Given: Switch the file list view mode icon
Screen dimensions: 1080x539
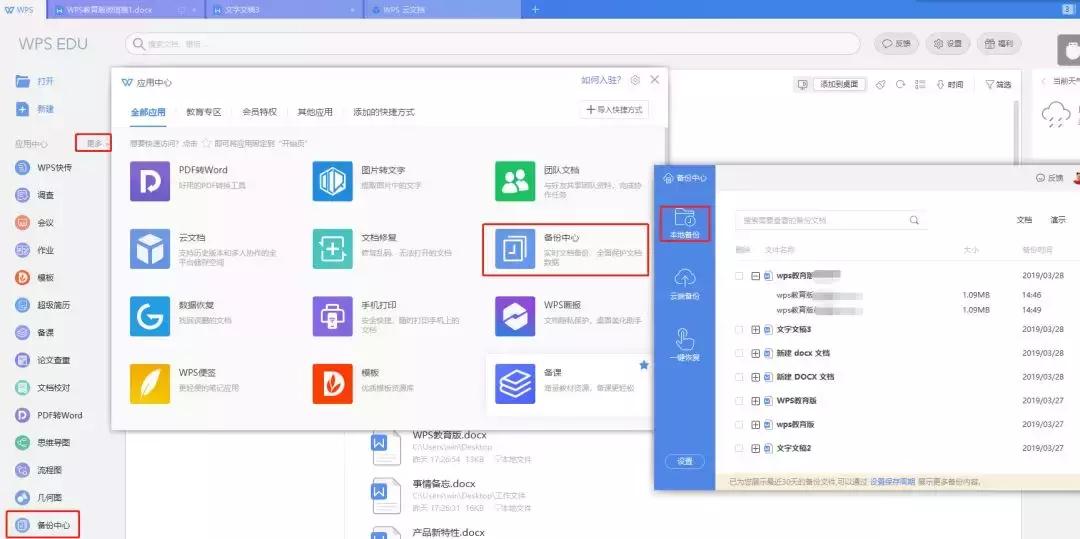Looking at the screenshot, I should coord(920,84).
